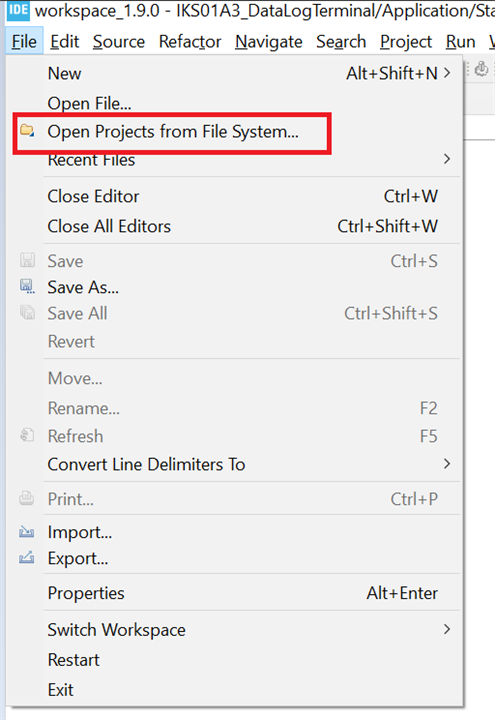Click the IDE application logo icon
This screenshot has height=720, width=495.
tap(18, 10)
